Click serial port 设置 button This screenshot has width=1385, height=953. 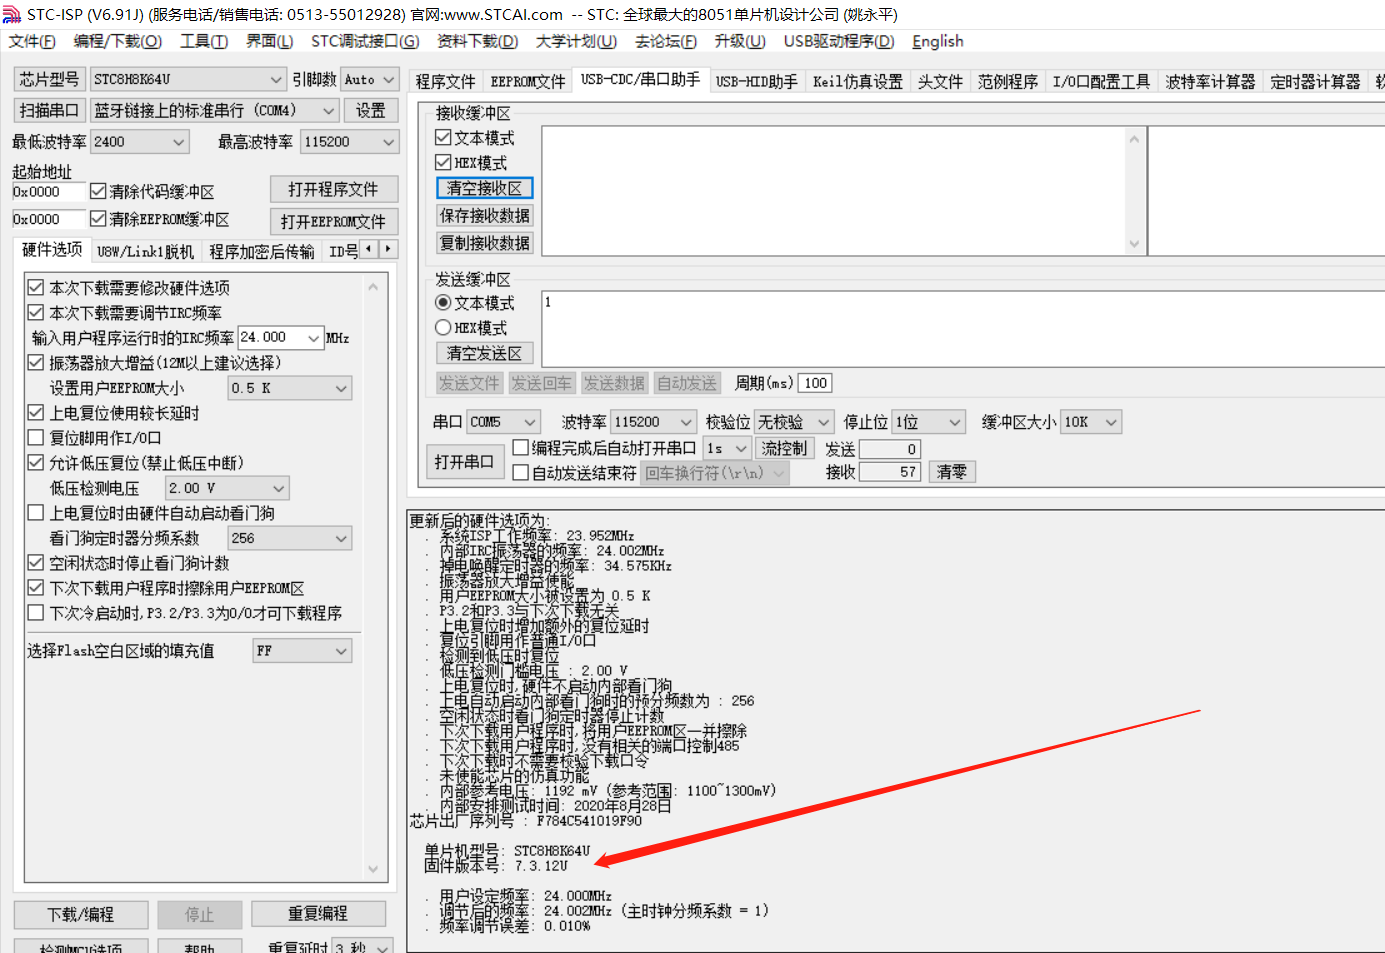pyautogui.click(x=371, y=110)
